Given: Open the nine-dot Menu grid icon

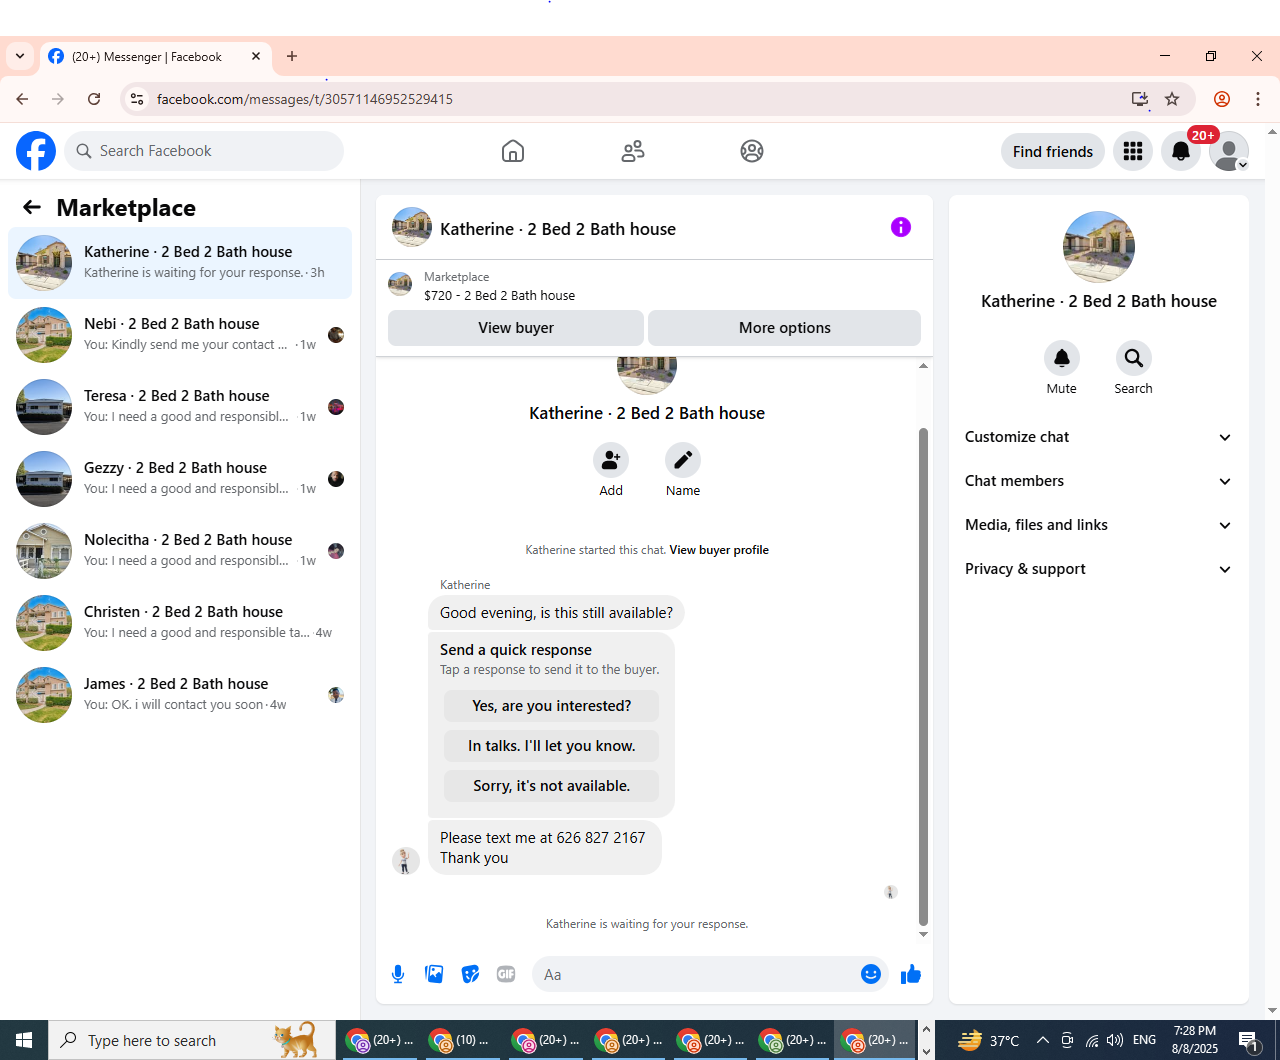Looking at the screenshot, I should pos(1133,151).
